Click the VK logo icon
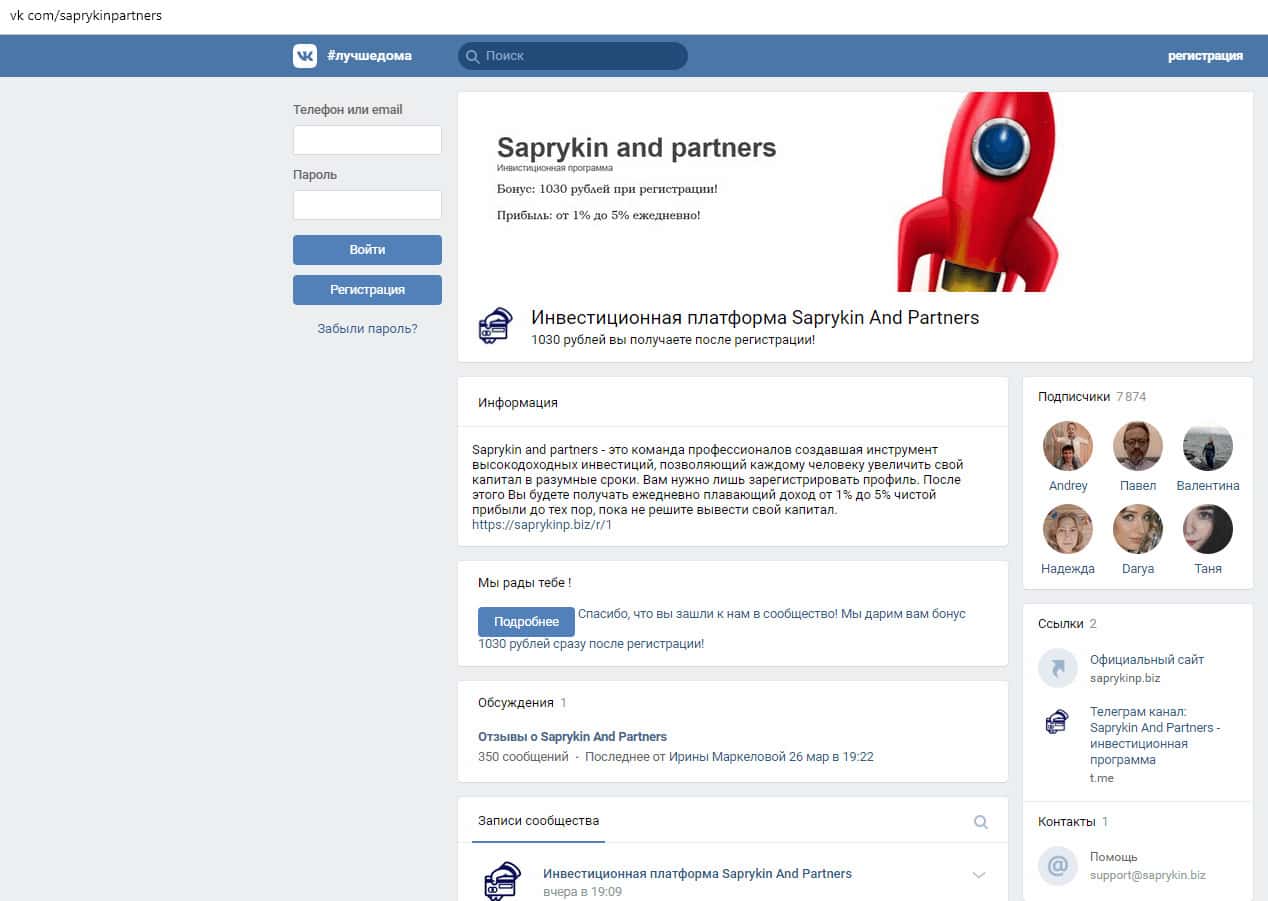The image size is (1268, 901). click(305, 56)
